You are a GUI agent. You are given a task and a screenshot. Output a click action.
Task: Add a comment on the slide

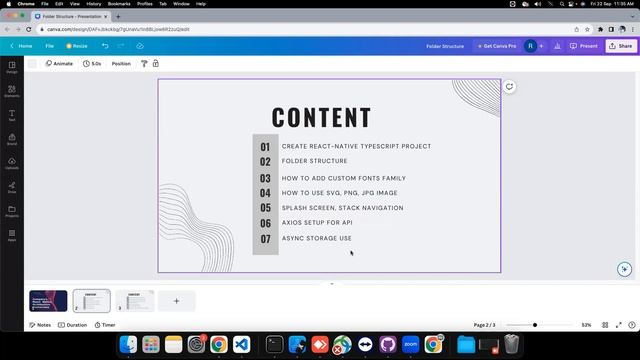tap(509, 87)
